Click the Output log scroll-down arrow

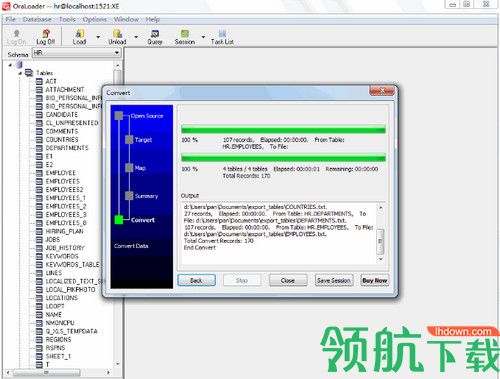pyautogui.click(x=380, y=259)
